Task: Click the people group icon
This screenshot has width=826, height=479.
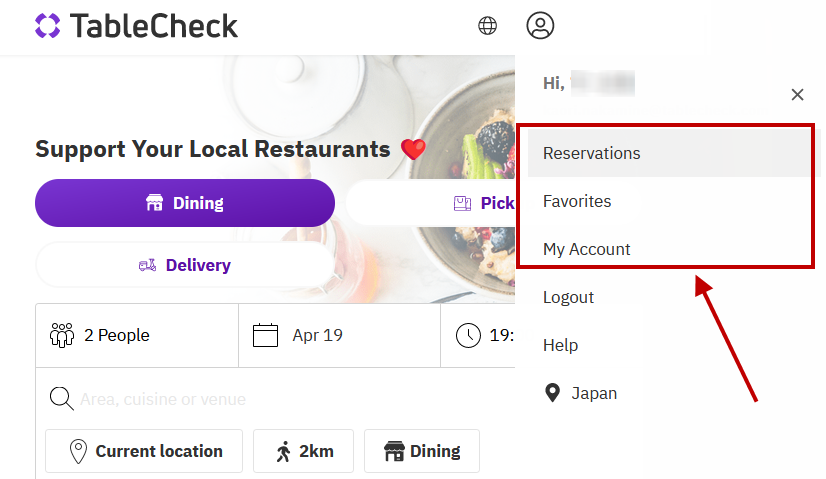Action: click(62, 335)
